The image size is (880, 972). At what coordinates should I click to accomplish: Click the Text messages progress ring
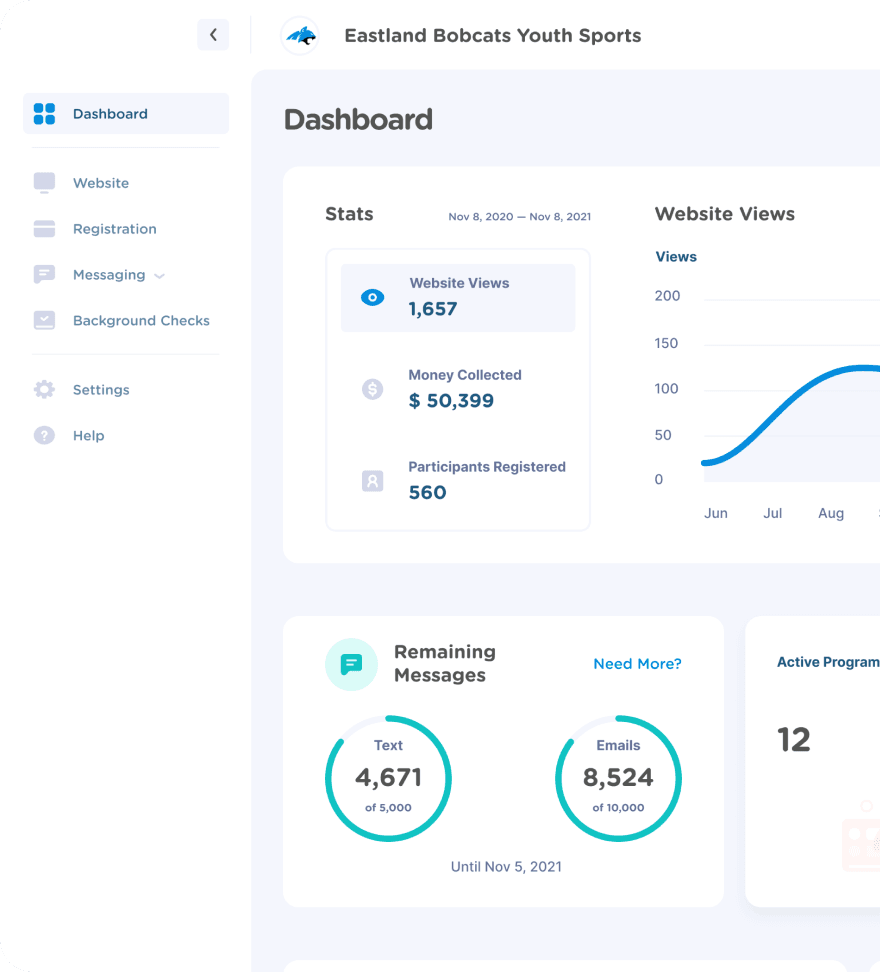pos(388,778)
